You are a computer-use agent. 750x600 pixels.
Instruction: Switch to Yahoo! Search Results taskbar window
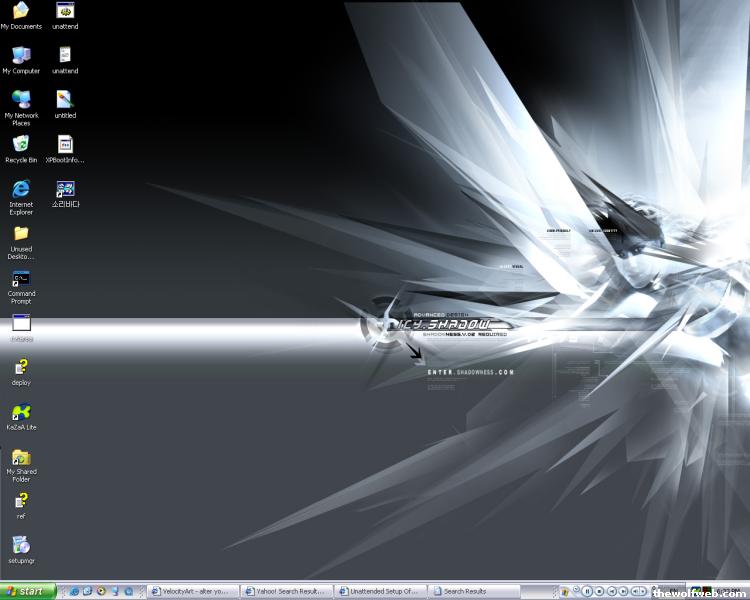coord(285,591)
